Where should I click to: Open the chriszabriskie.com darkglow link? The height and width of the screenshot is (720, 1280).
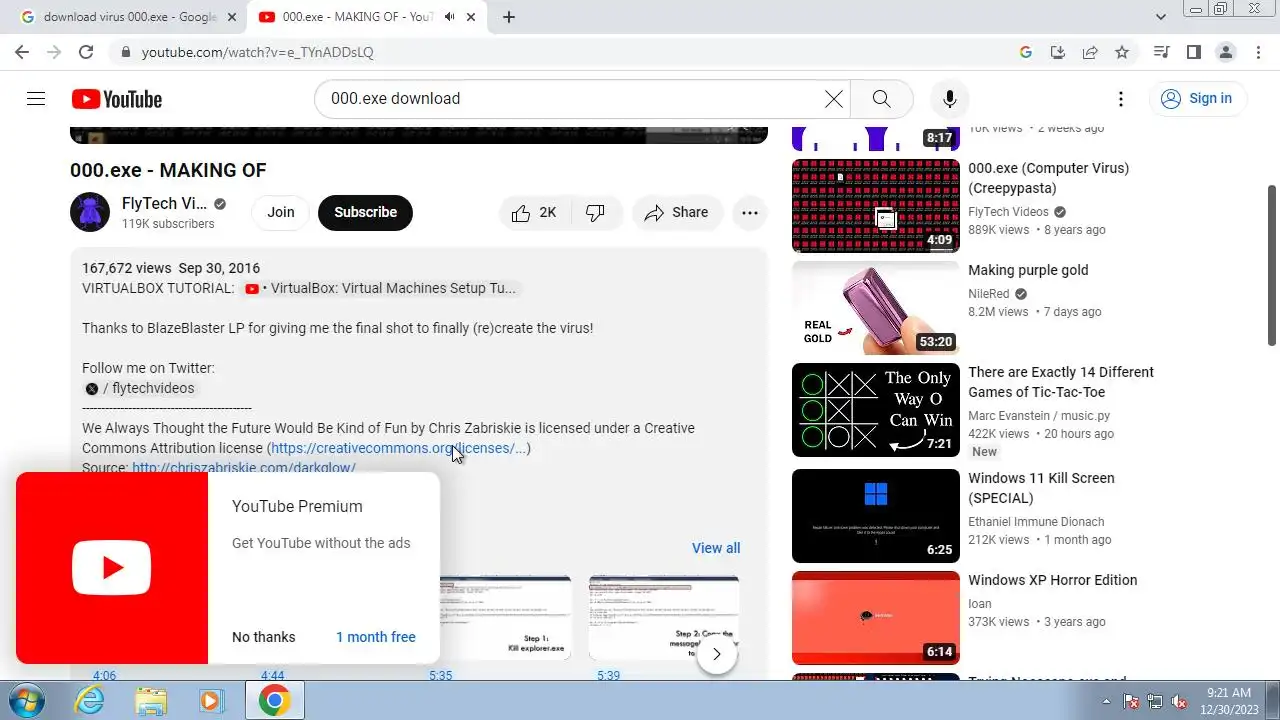pyautogui.click(x=244, y=467)
